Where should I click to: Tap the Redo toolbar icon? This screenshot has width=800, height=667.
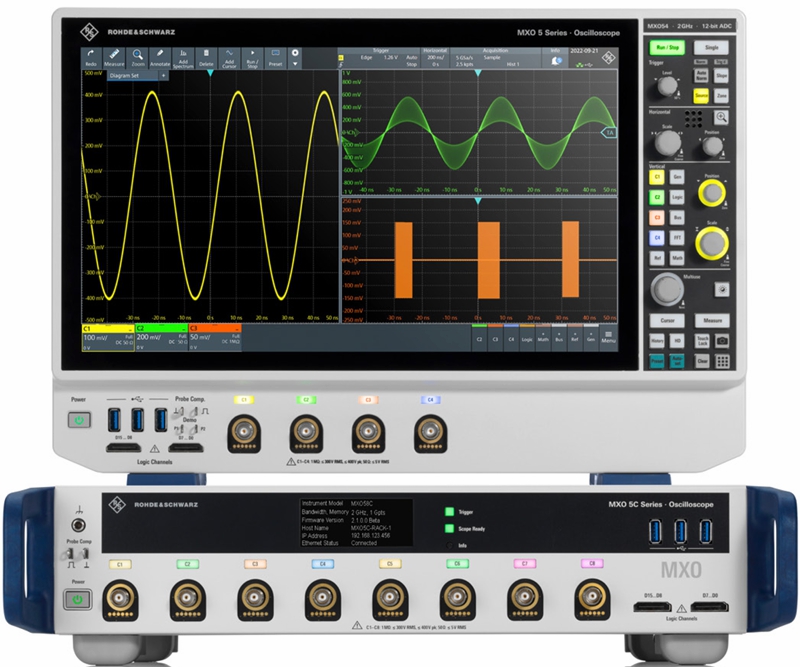click(x=91, y=58)
